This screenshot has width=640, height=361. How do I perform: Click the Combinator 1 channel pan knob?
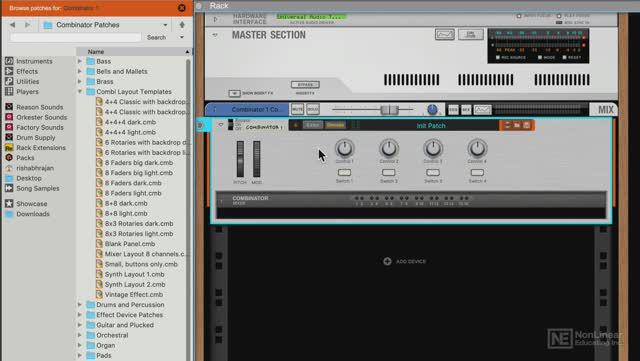click(432, 109)
